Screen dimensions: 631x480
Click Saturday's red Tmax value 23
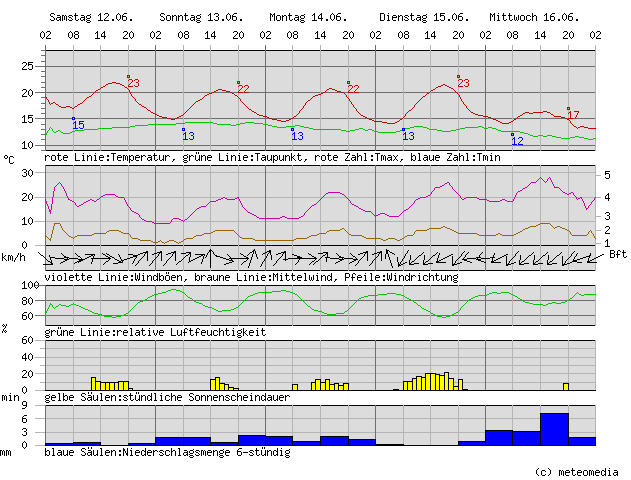point(133,83)
